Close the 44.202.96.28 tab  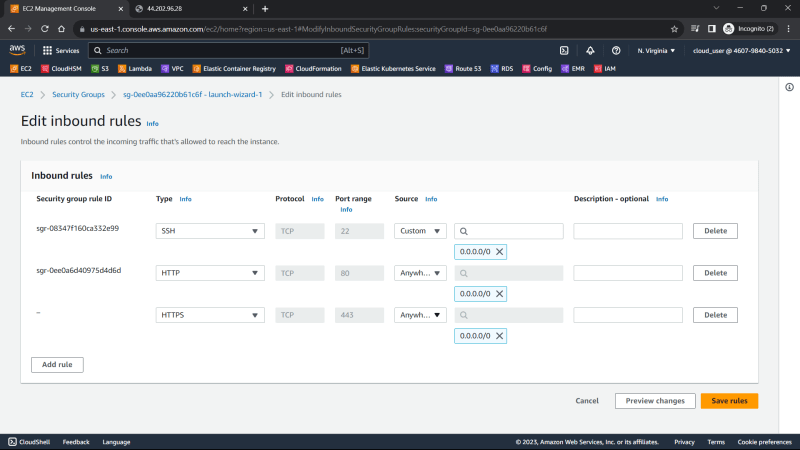tap(245, 9)
